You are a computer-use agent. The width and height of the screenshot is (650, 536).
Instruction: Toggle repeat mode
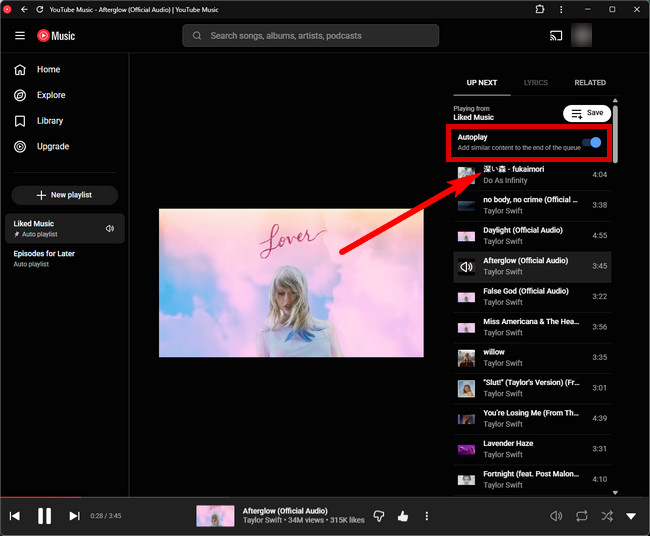pos(582,516)
